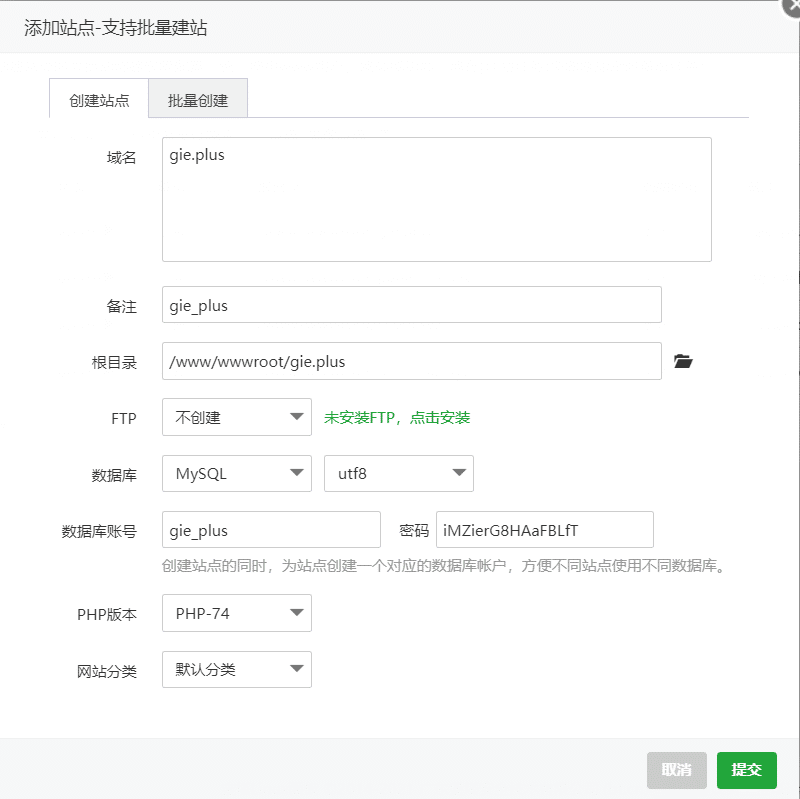Open the MySQL database type dropdown
The image size is (800, 799).
tap(237, 473)
